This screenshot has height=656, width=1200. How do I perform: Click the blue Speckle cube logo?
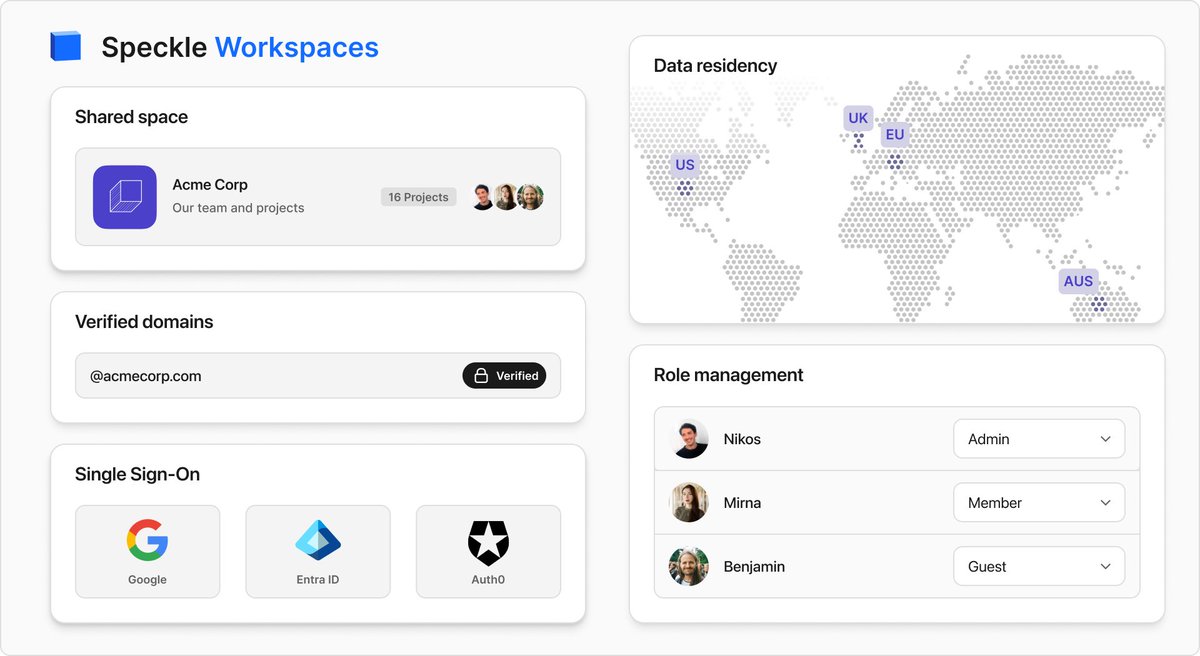(x=65, y=46)
